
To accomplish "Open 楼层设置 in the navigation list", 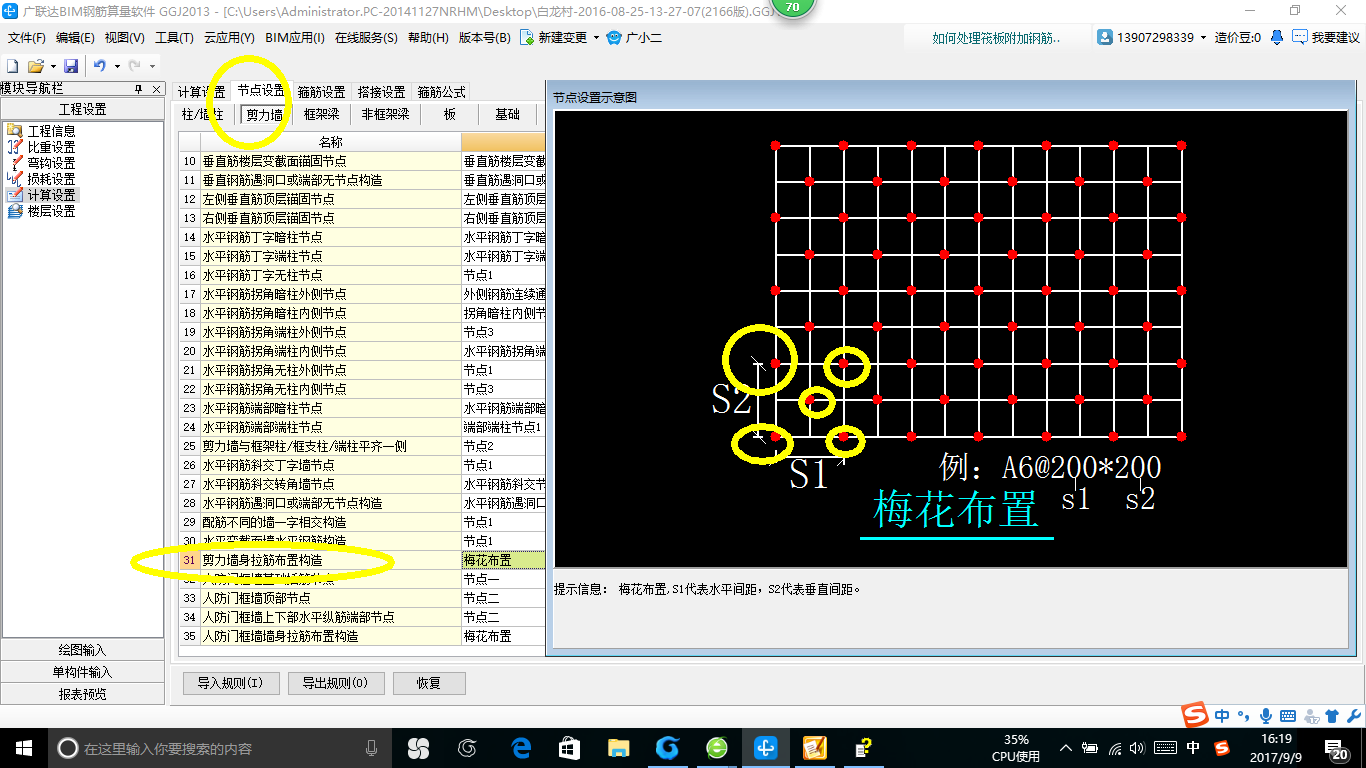I will [x=41, y=211].
